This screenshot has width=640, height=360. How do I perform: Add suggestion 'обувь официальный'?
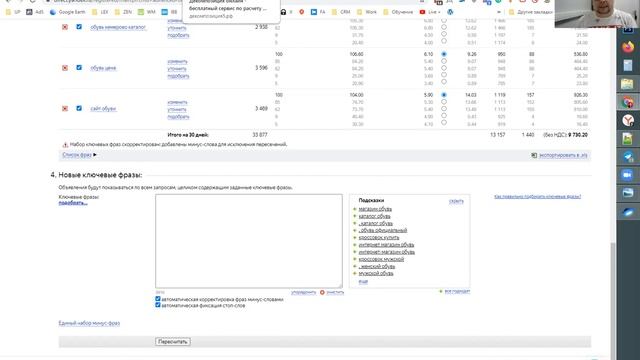tap(383, 231)
